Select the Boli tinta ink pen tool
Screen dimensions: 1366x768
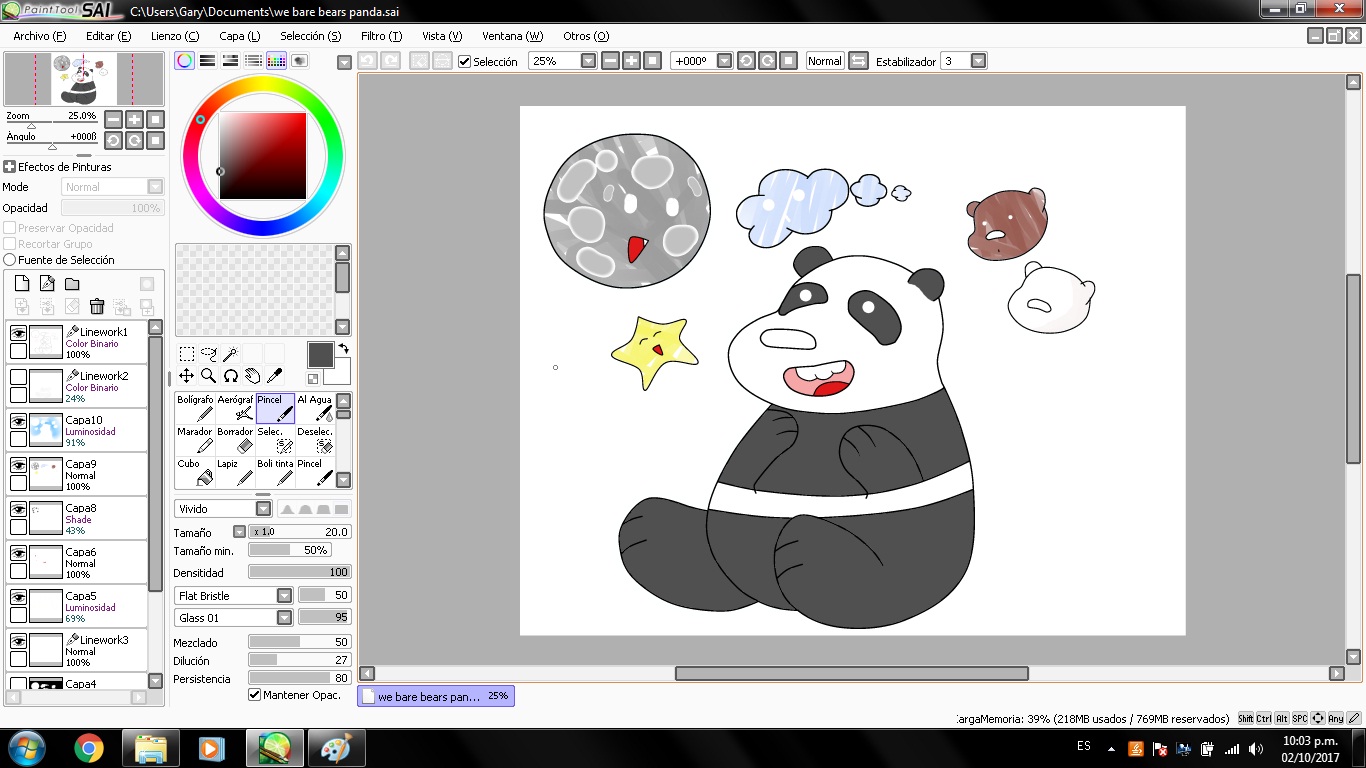[275, 472]
